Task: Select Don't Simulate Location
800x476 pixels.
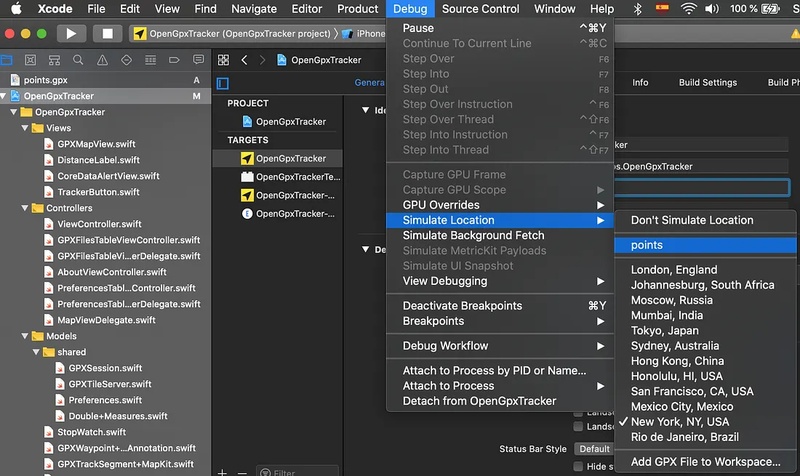Action: point(705,220)
